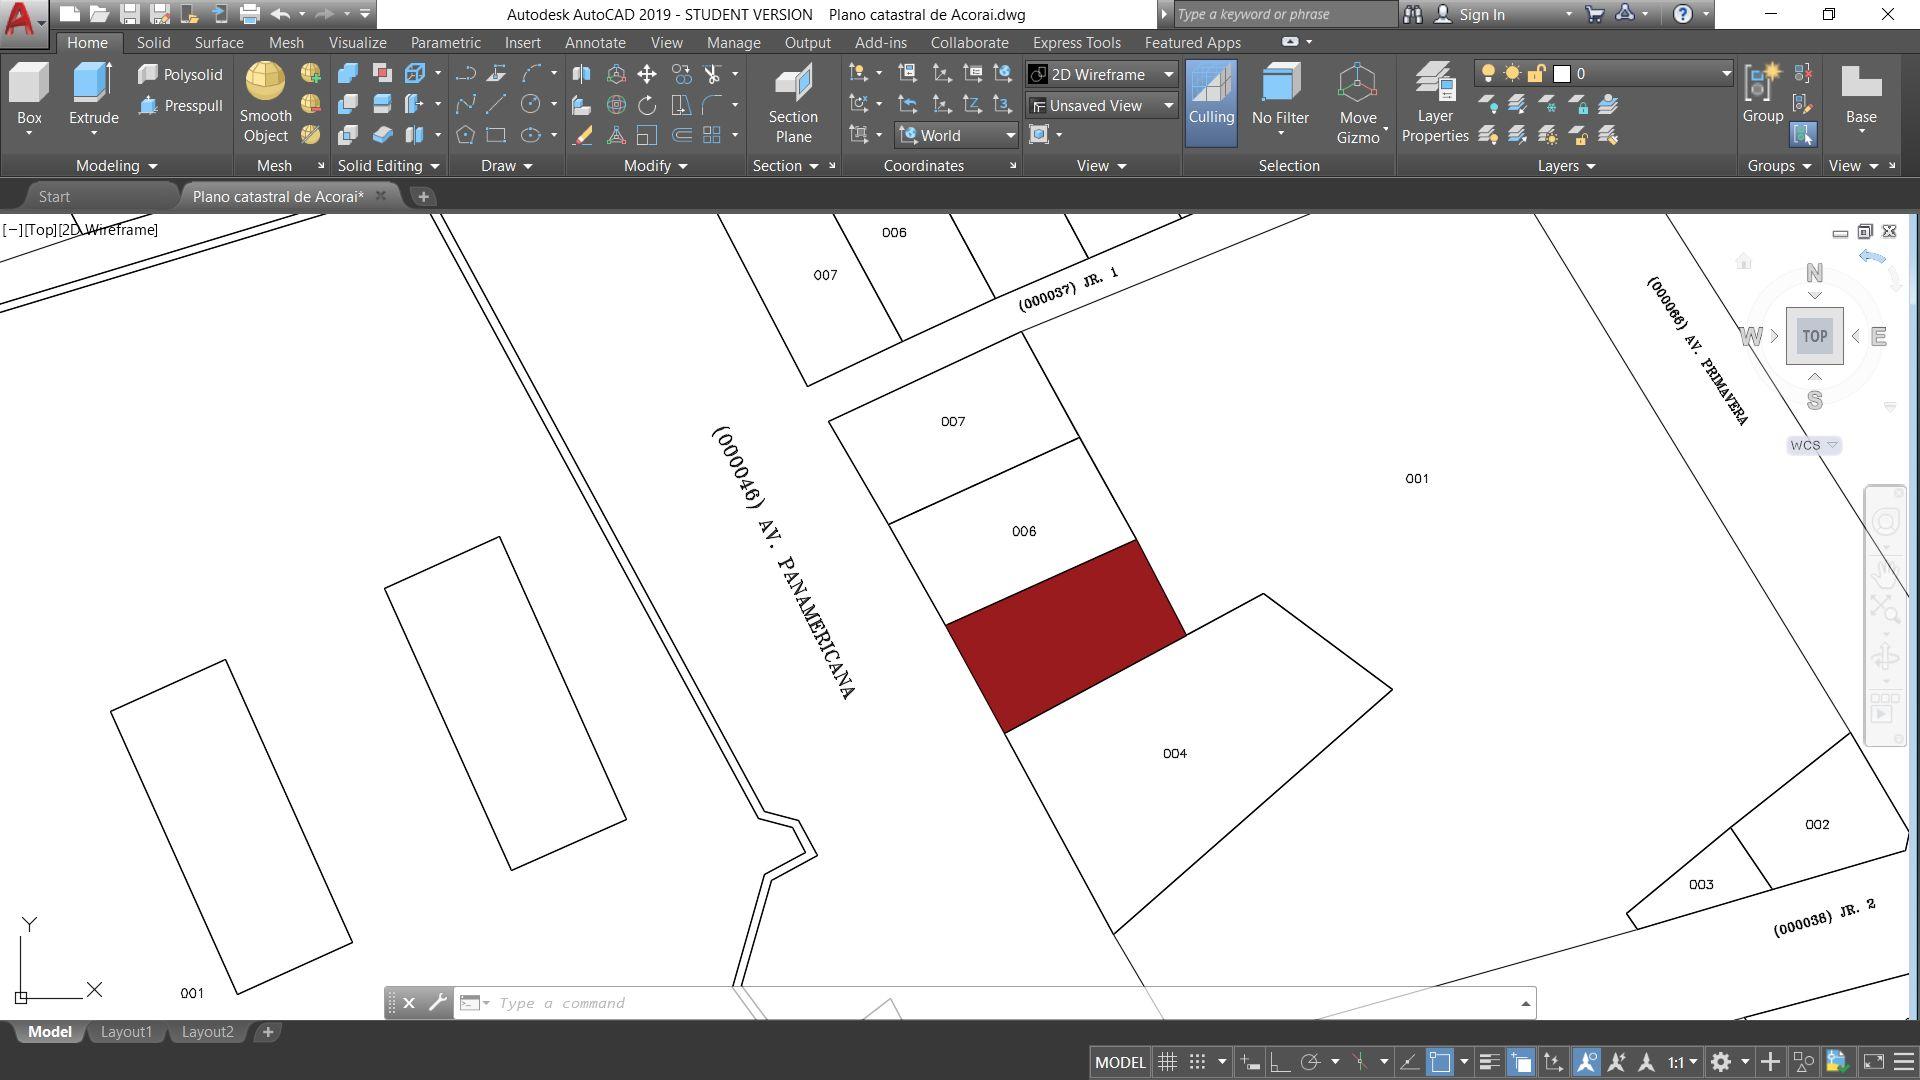Image resolution: width=1920 pixels, height=1080 pixels.
Task: Click the Group tool
Action: tap(1763, 95)
